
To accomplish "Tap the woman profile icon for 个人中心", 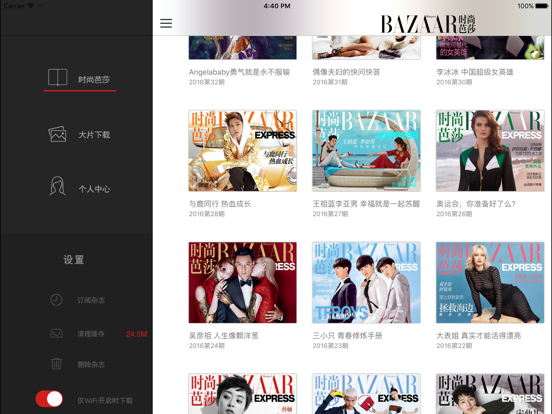I will [x=57, y=186].
